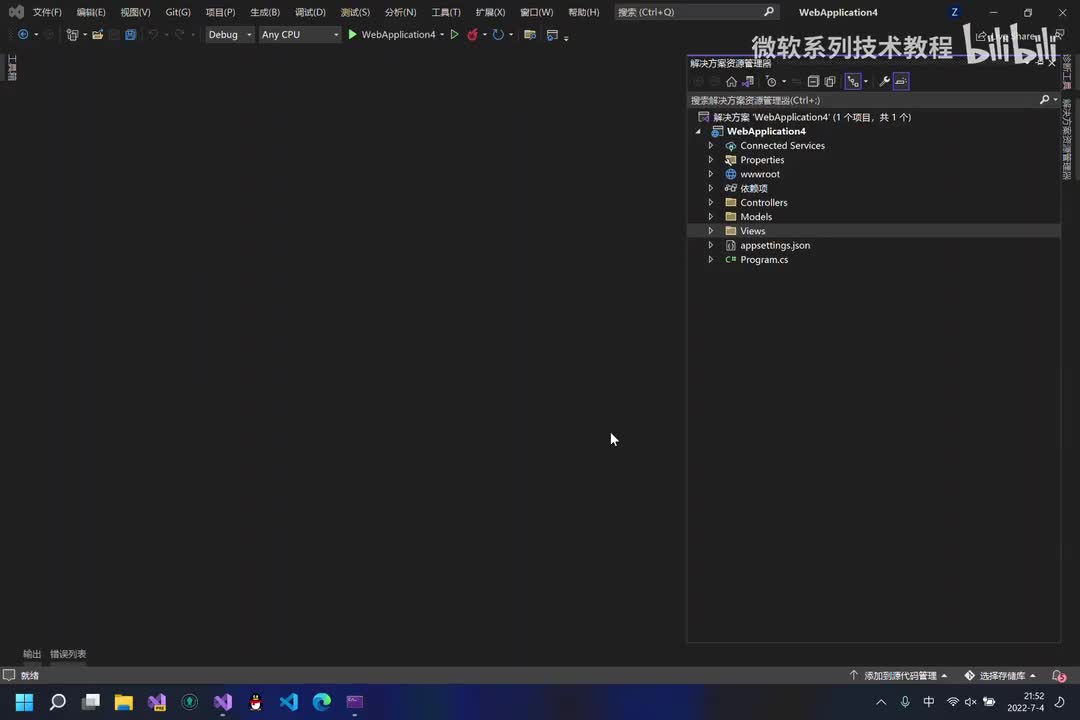
Task: Click taskbar search magnifier icon
Action: pos(58,702)
